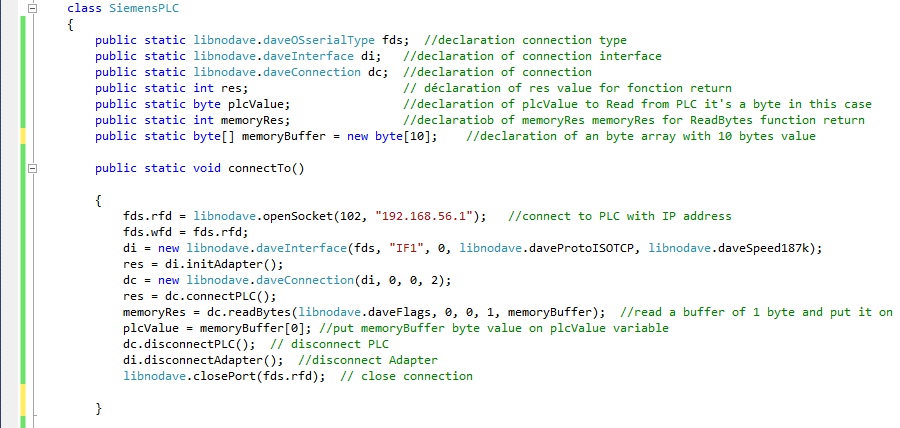Click 'plcValue = memoryBuffer[0];' statement

tap(218, 329)
